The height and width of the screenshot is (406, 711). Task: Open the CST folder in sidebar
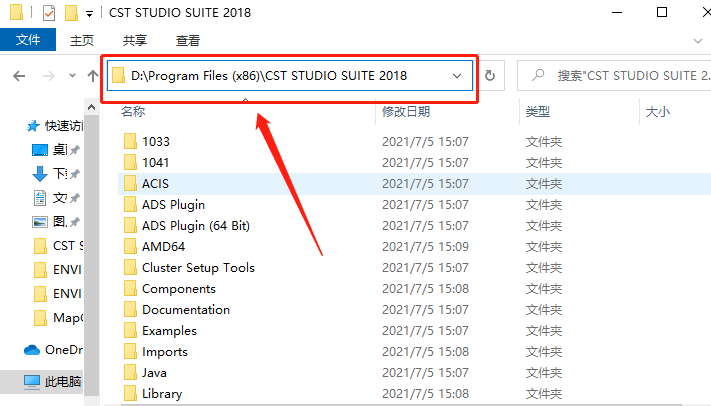pos(58,246)
